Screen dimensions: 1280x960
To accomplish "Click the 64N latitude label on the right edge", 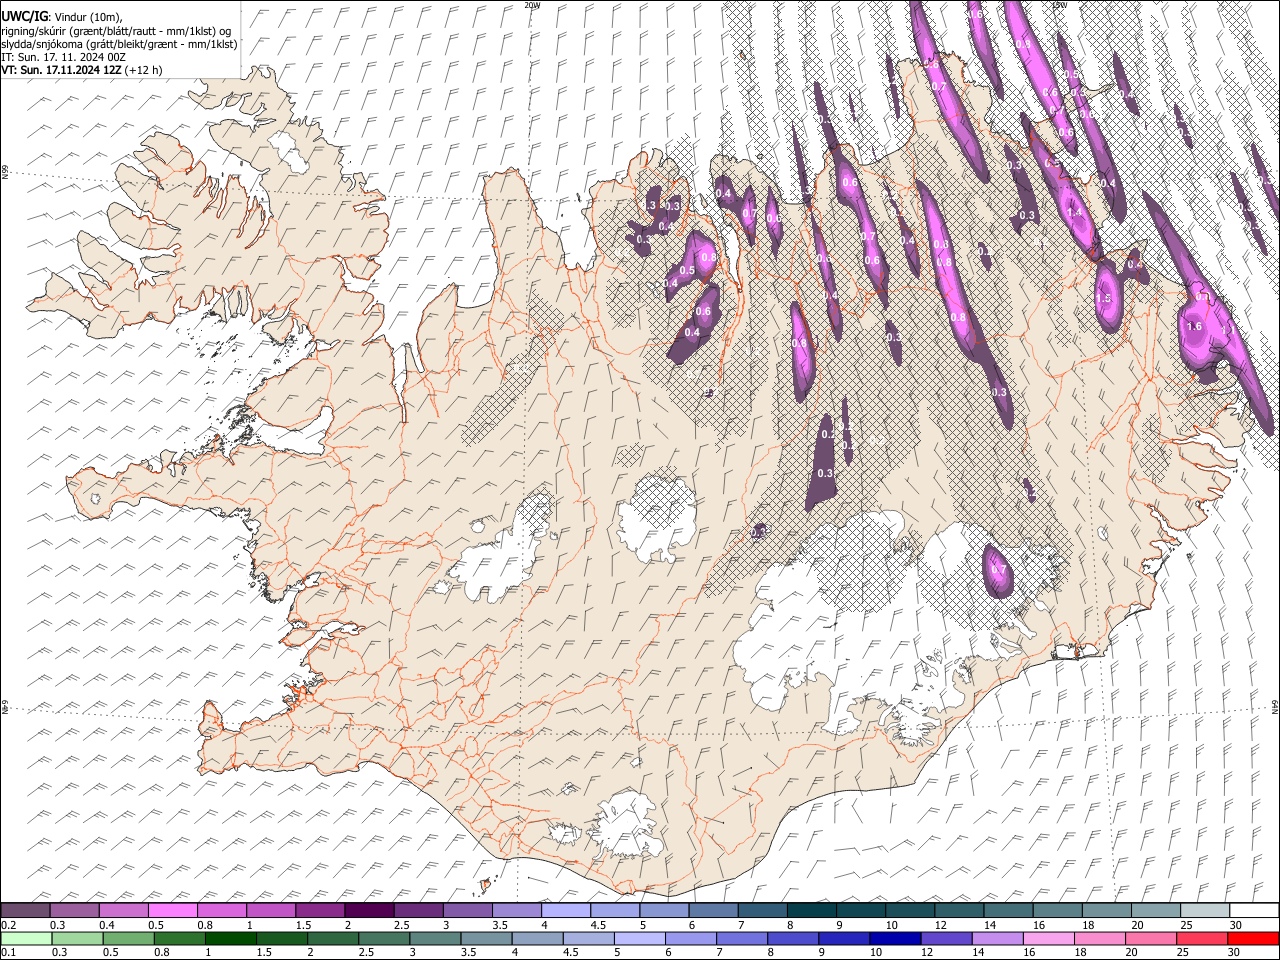I will tap(1275, 706).
